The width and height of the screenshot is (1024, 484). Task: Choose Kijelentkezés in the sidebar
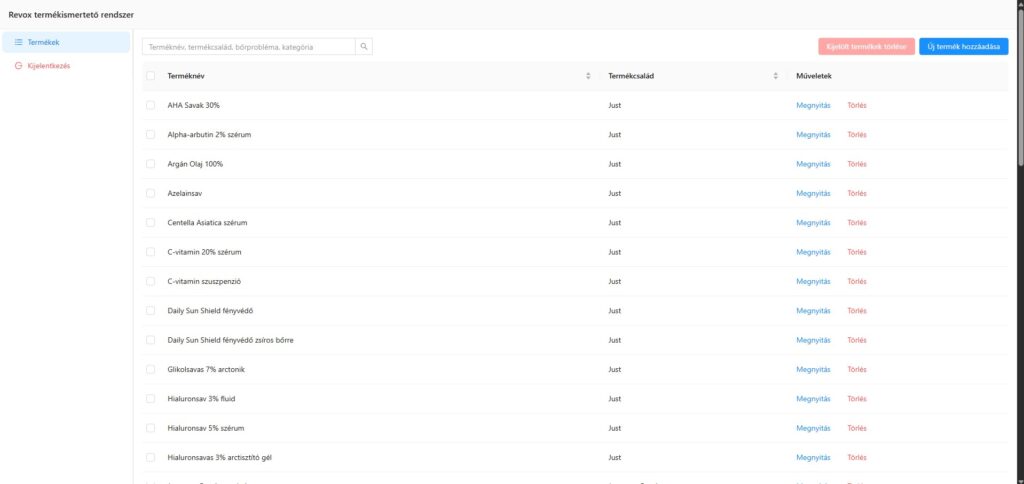tap(48, 66)
